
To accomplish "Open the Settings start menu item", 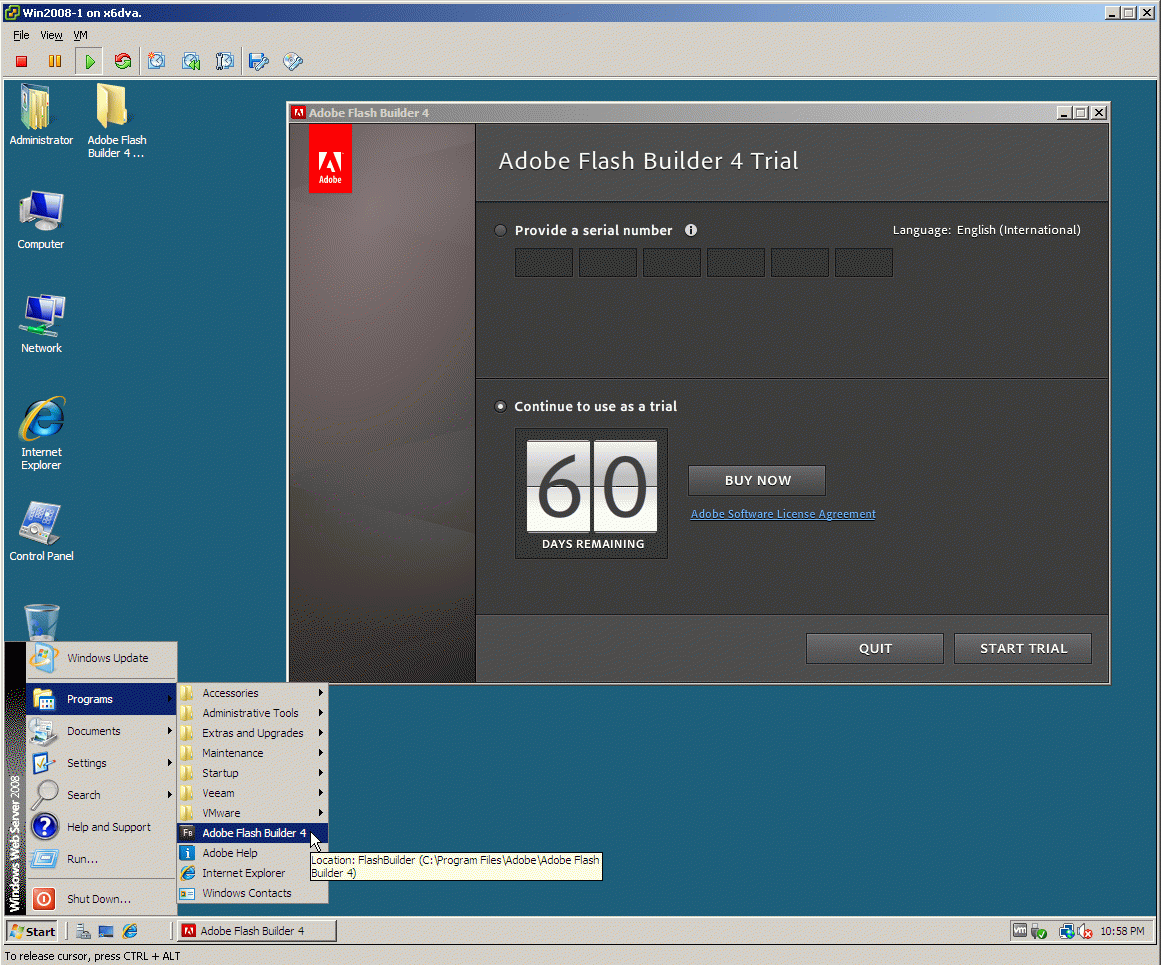I will [x=101, y=763].
